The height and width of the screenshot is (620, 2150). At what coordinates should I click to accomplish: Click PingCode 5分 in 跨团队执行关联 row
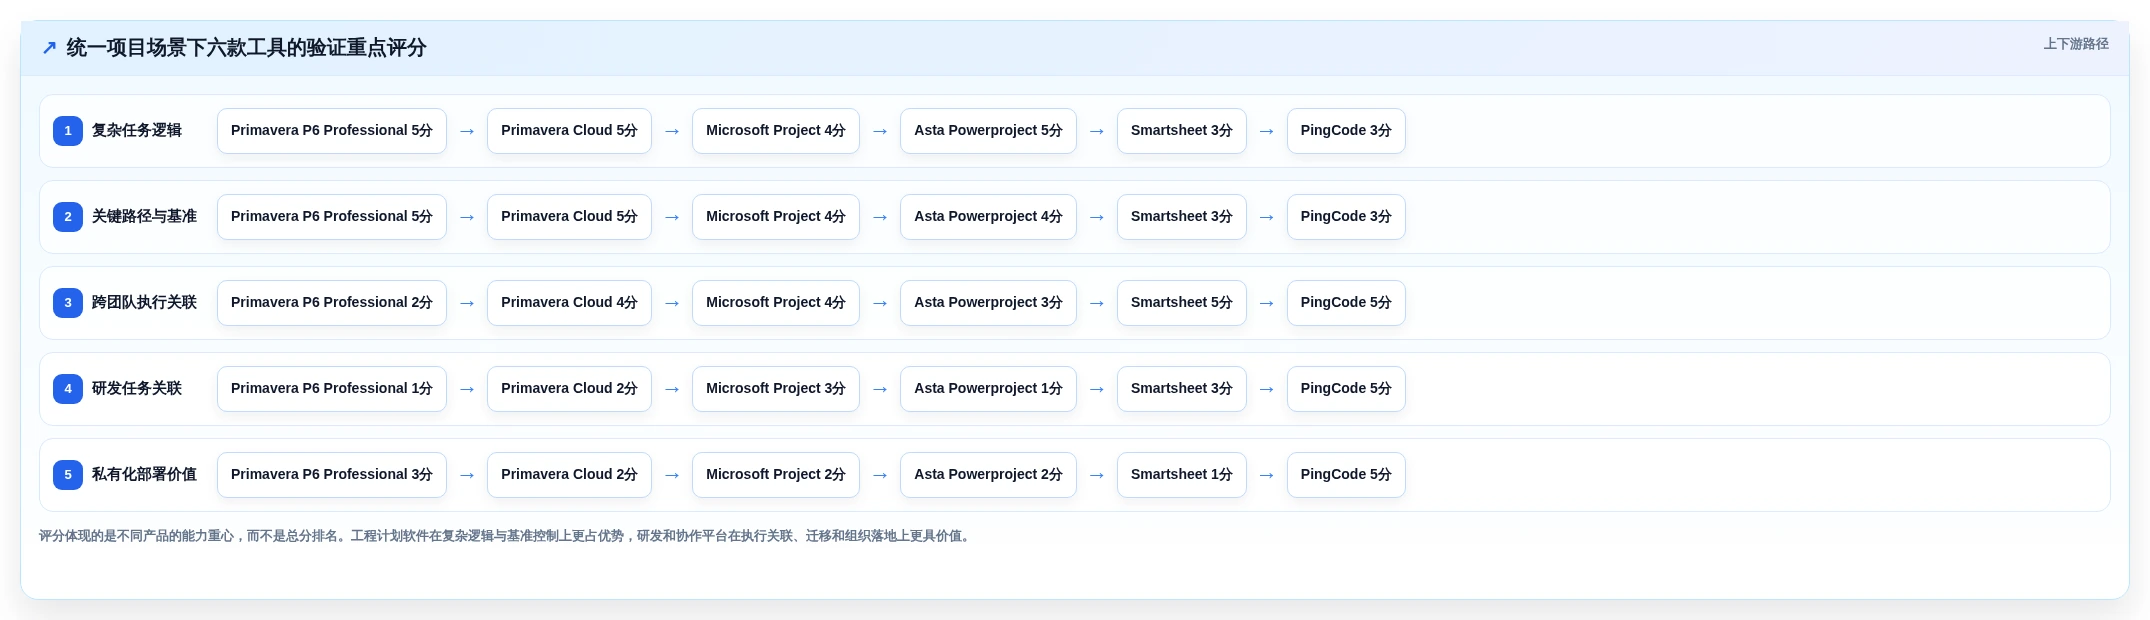(x=1346, y=303)
